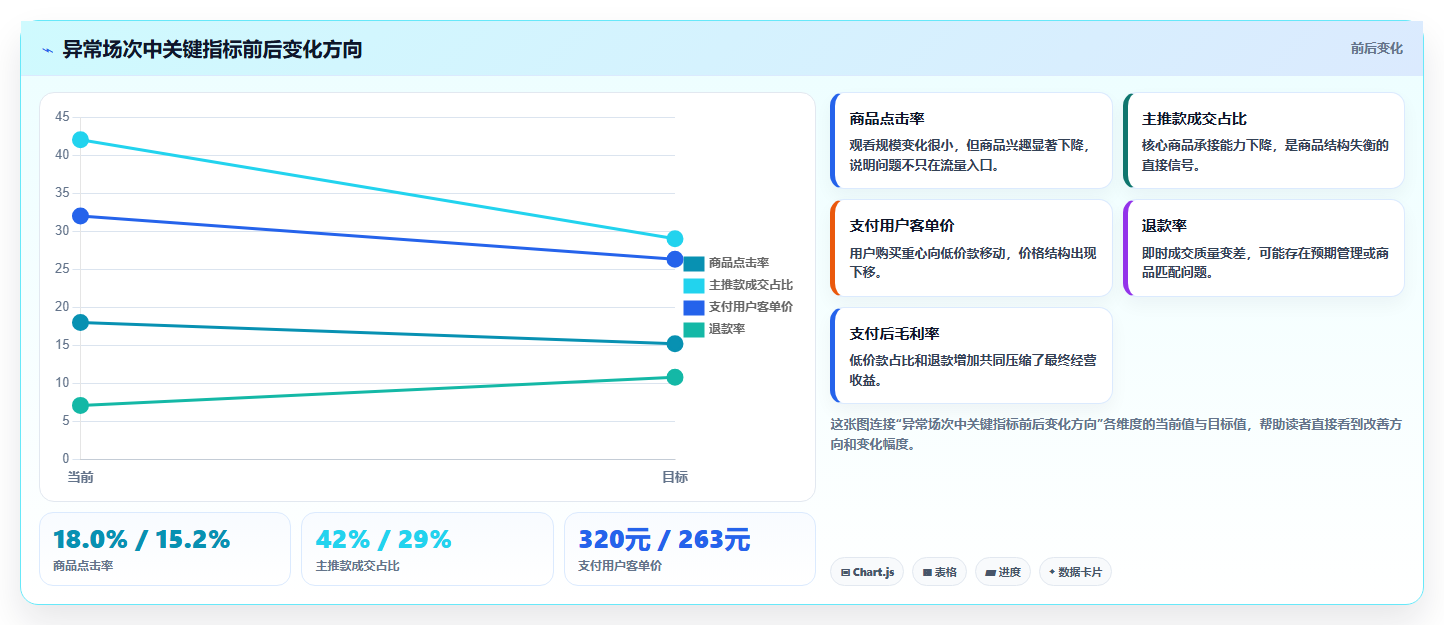1444x625 pixels.
Task: Toggle 退款率 legend color box
Action: [693, 329]
